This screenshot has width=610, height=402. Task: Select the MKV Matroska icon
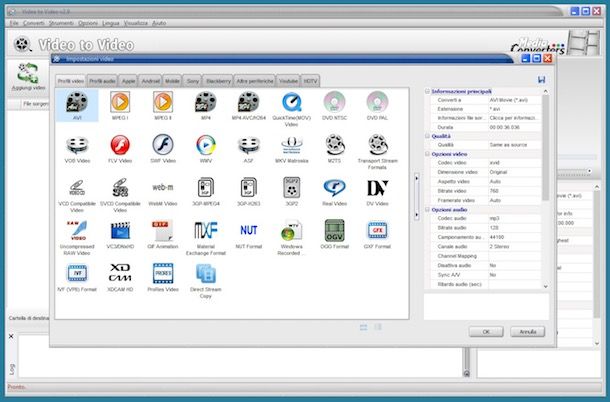[x=291, y=146]
